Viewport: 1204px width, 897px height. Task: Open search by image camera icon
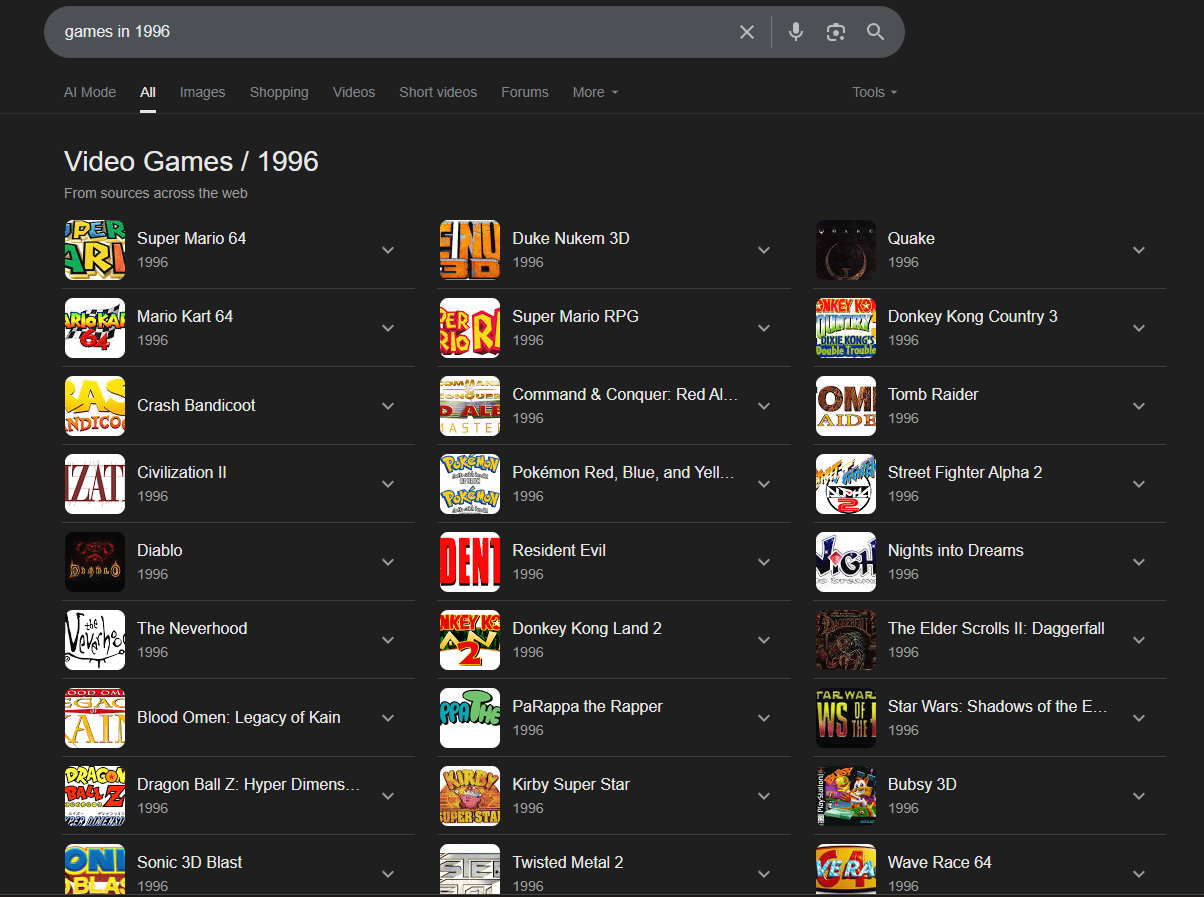(x=836, y=32)
